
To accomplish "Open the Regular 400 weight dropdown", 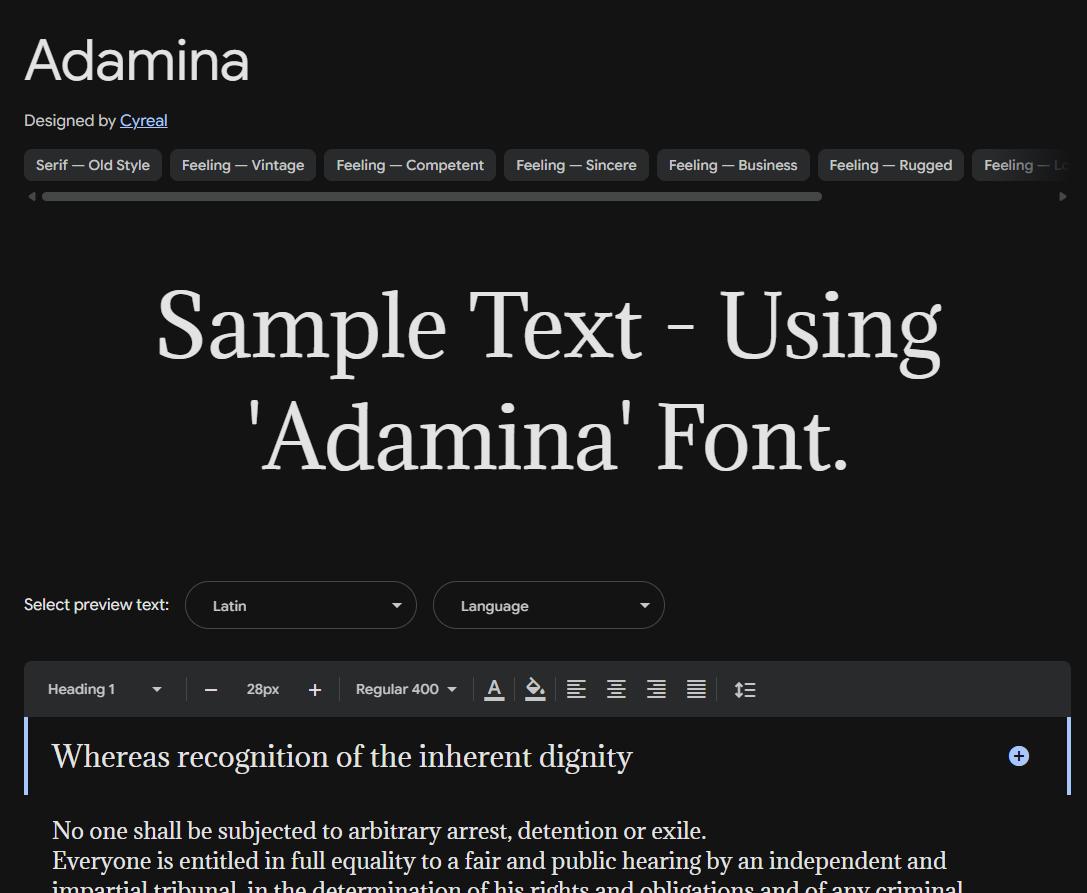I will tap(406, 689).
